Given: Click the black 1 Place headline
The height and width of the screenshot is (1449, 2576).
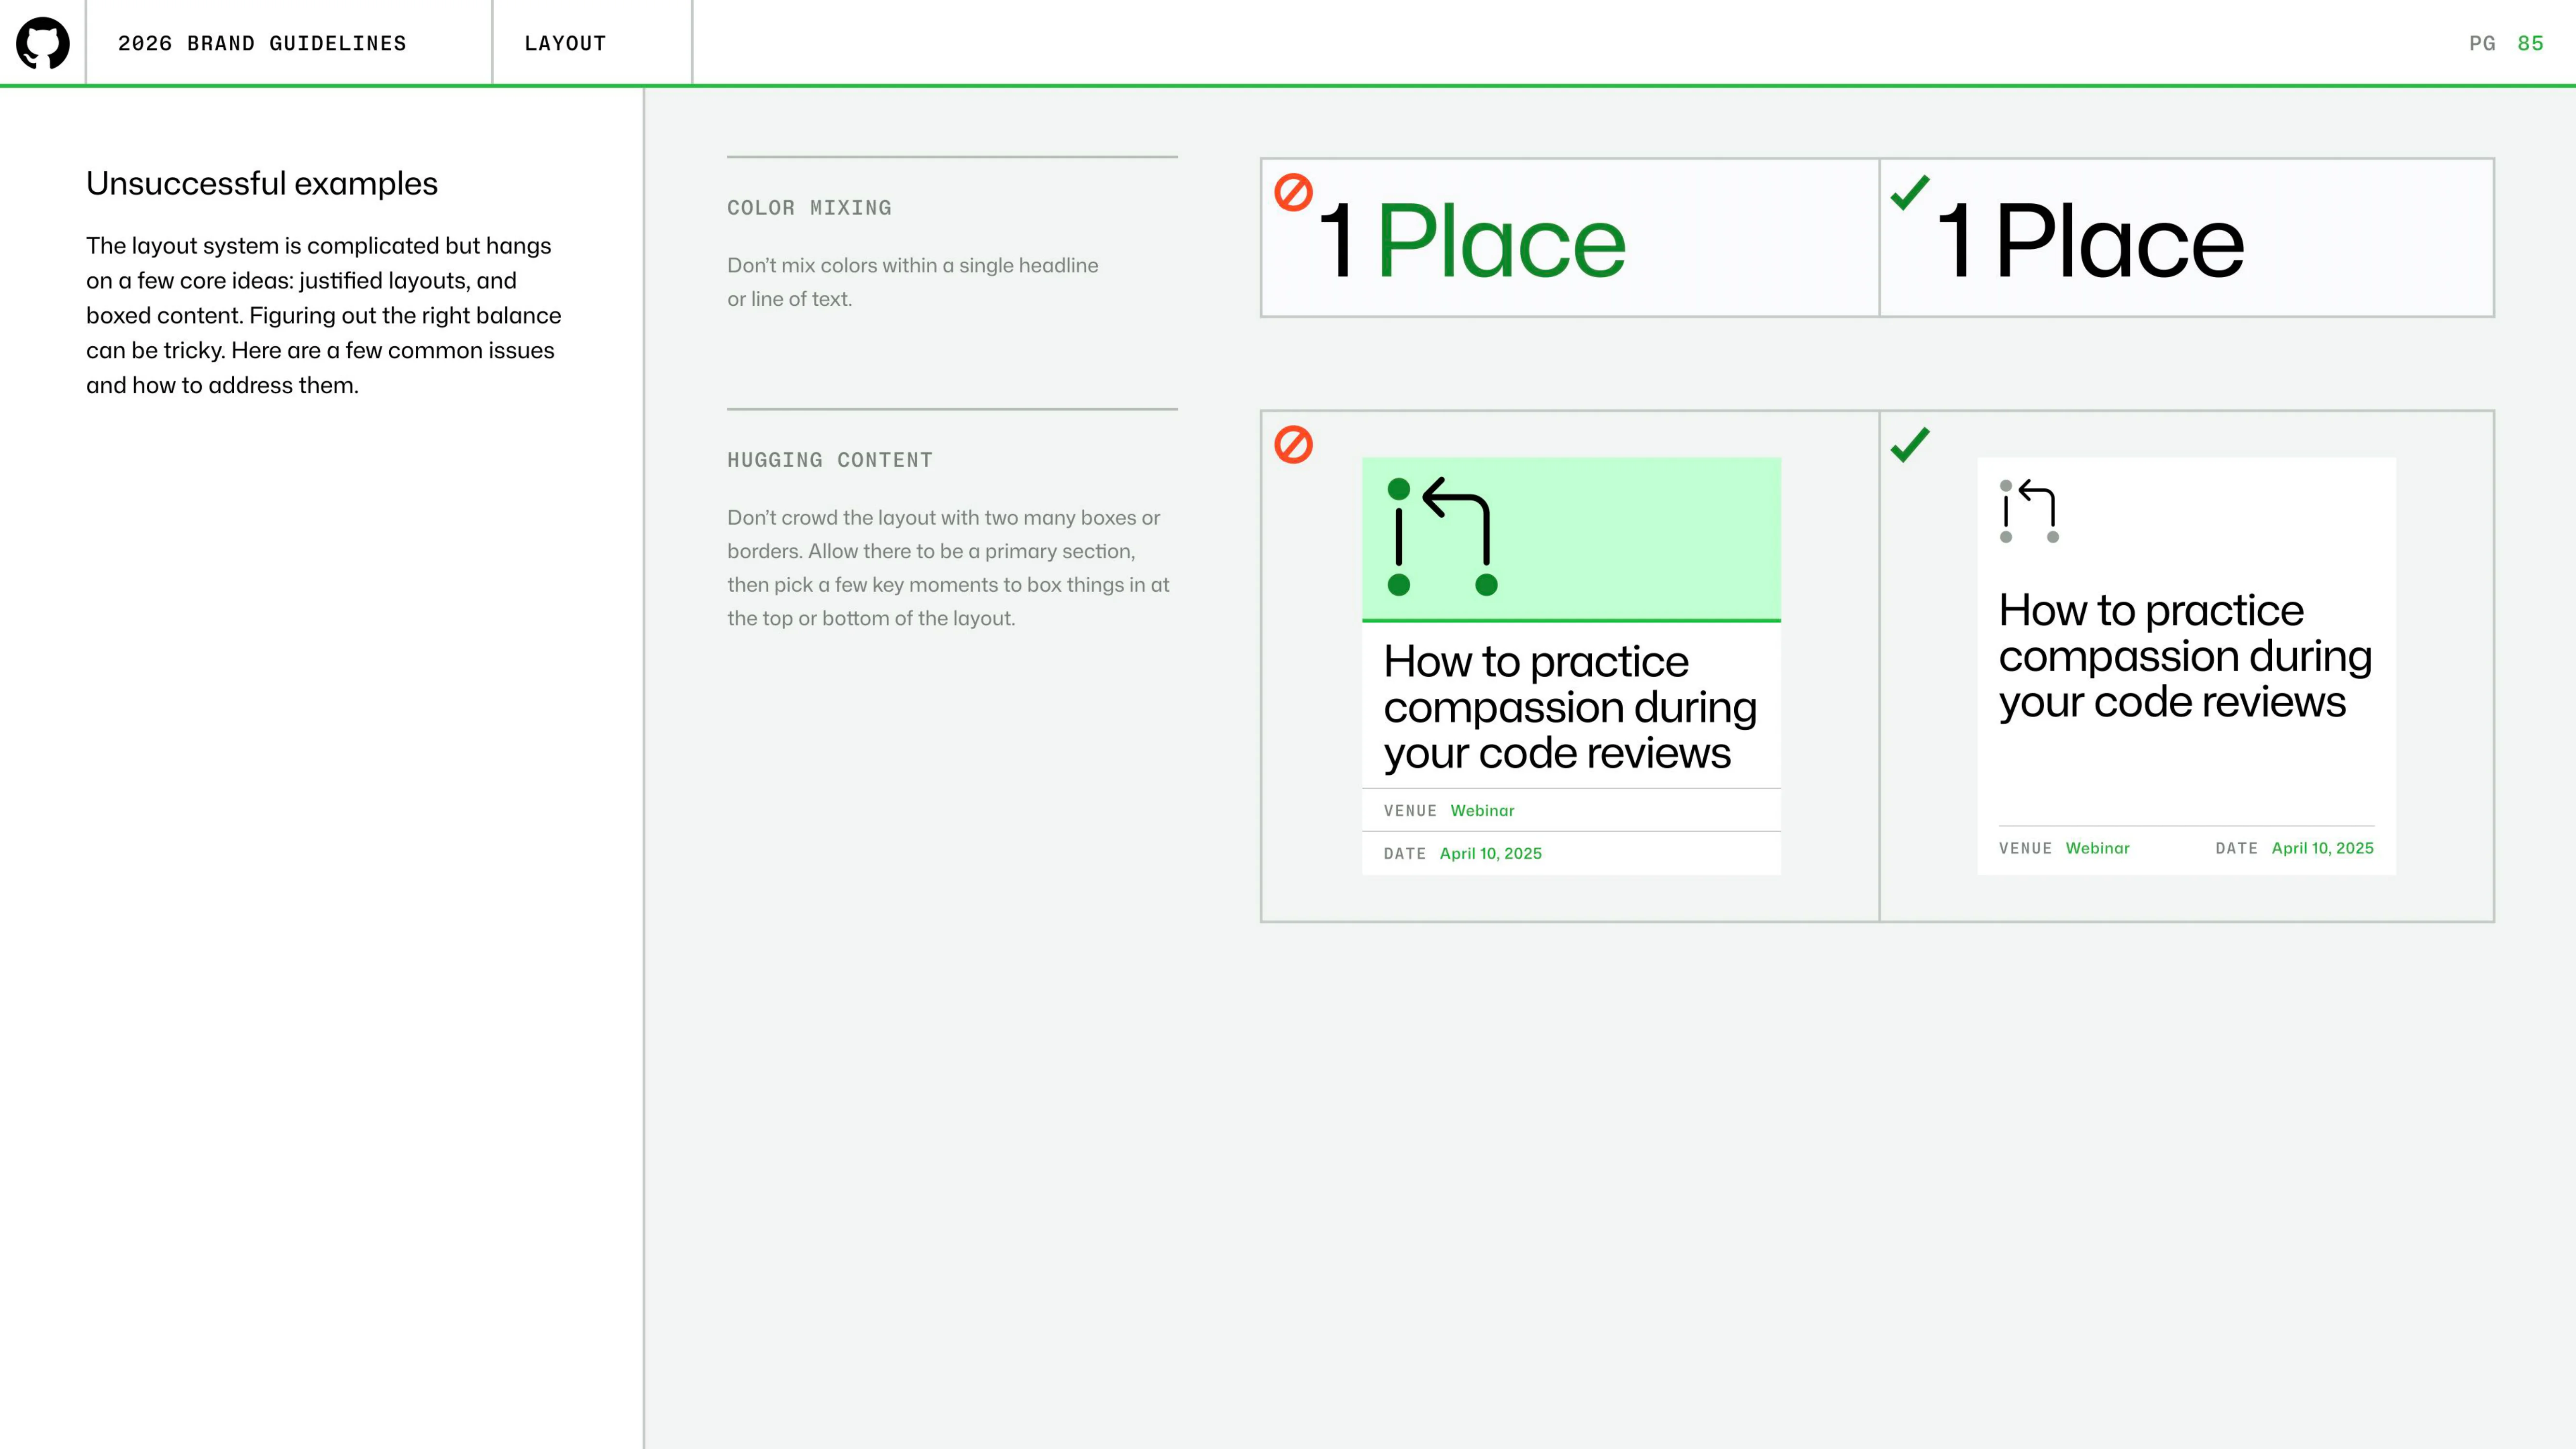Looking at the screenshot, I should tap(2090, 241).
